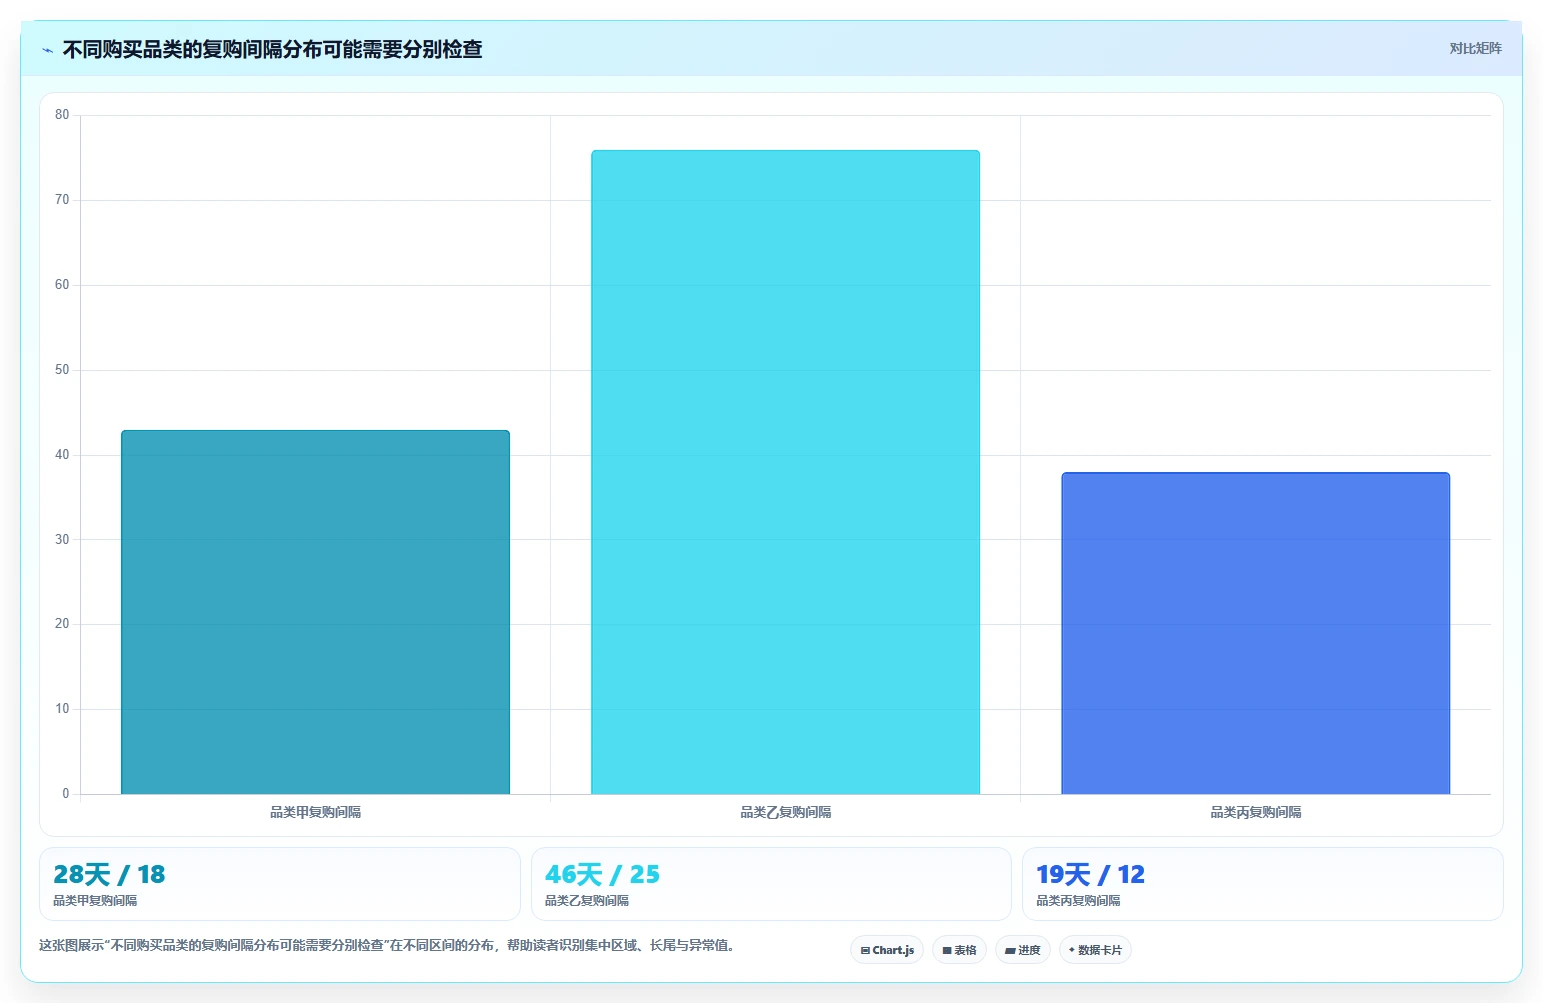
Task: Click the 品类乙复购间隔 caption under 46天
Action: [587, 901]
